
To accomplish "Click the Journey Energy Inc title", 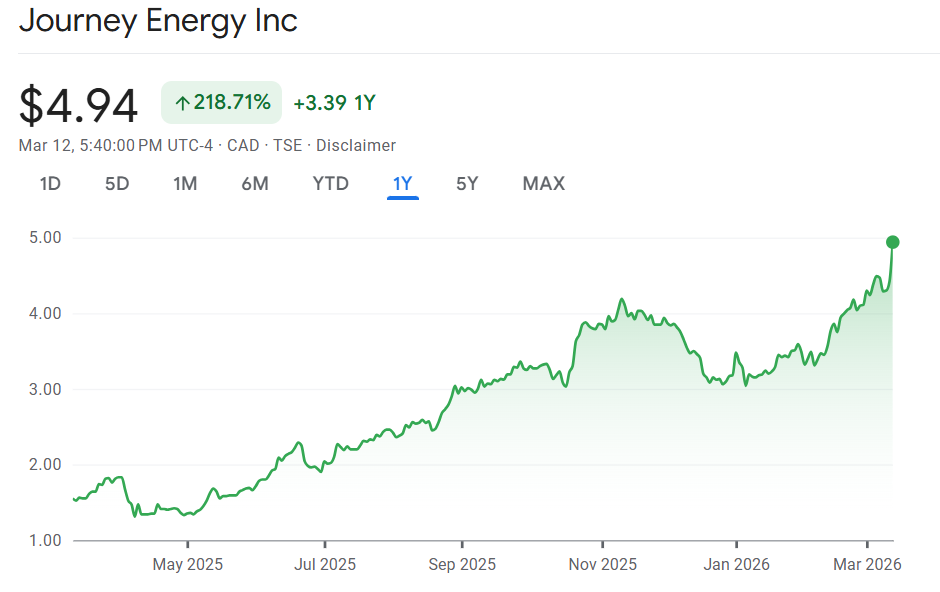I will point(158,21).
